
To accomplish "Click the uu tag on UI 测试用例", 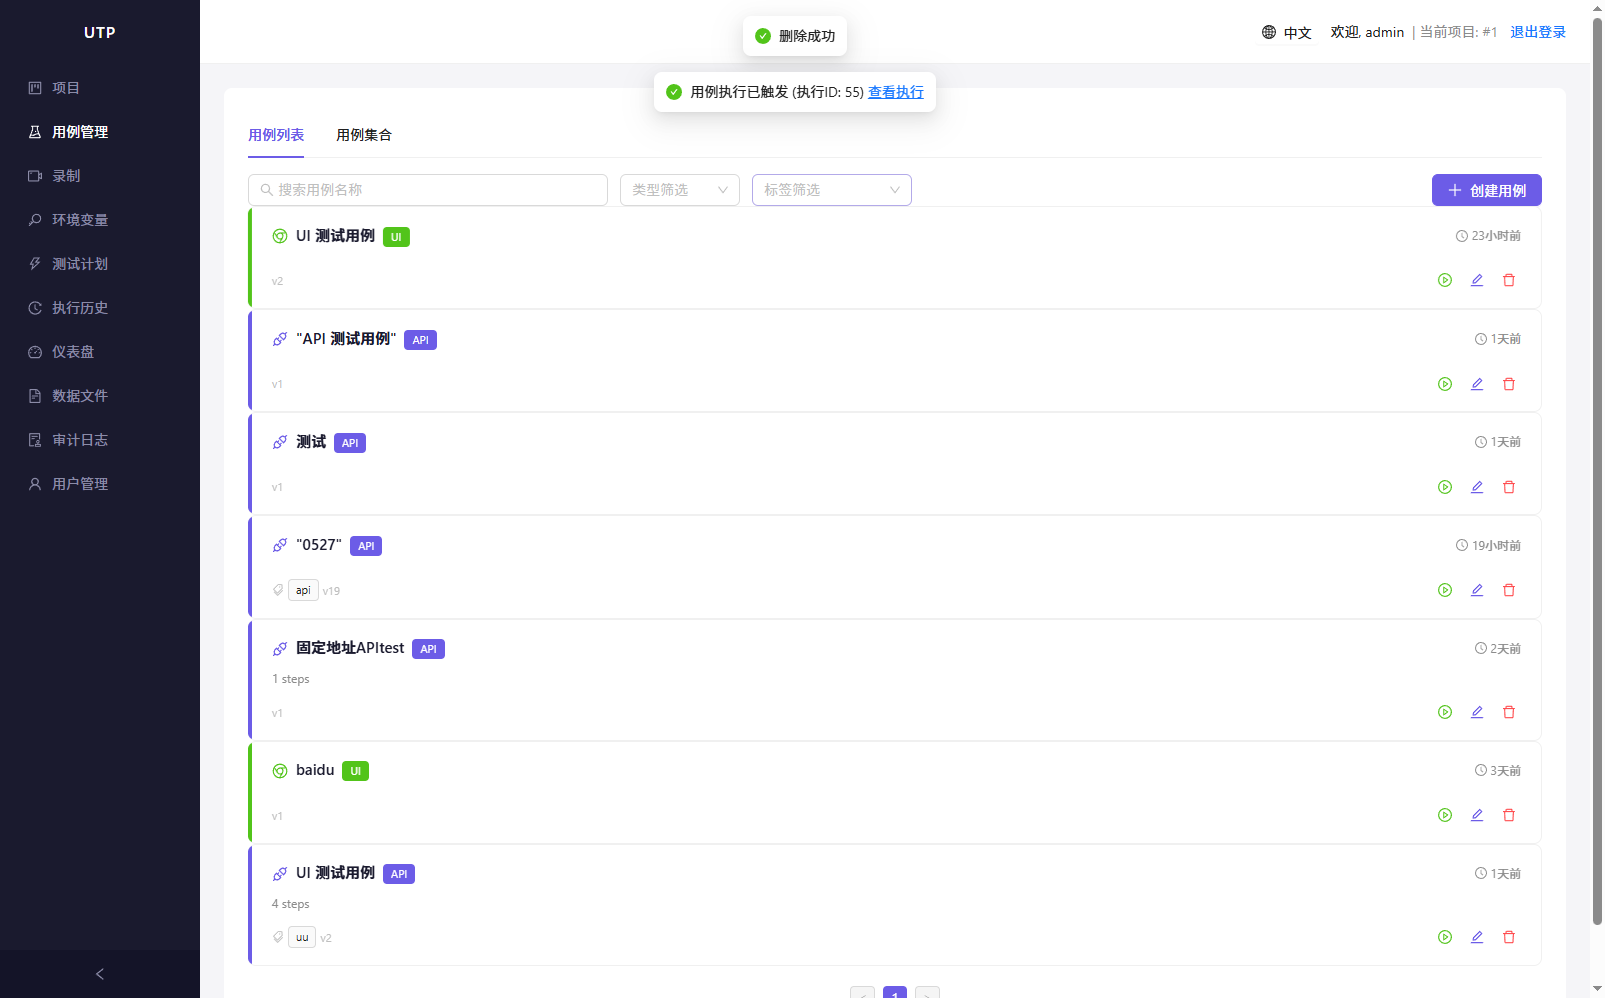I will pyautogui.click(x=302, y=937).
